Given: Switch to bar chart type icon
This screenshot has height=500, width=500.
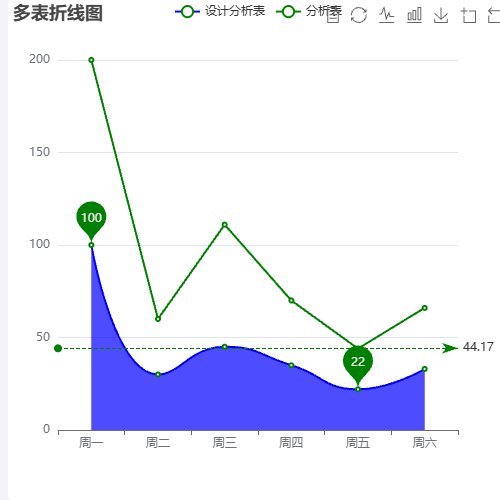Looking at the screenshot, I should [414, 15].
